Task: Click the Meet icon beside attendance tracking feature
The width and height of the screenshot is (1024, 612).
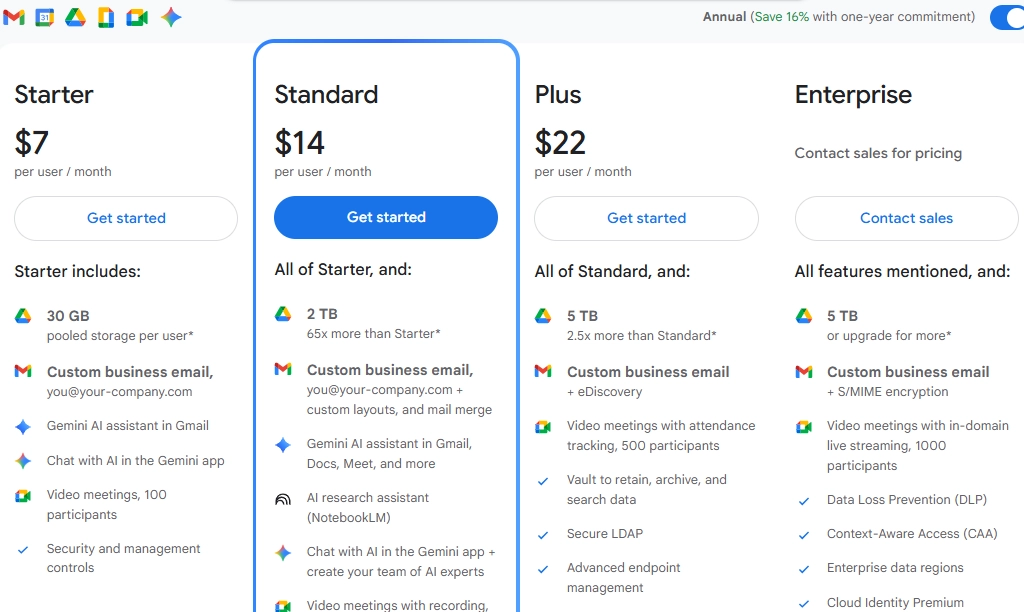Action: pyautogui.click(x=543, y=426)
